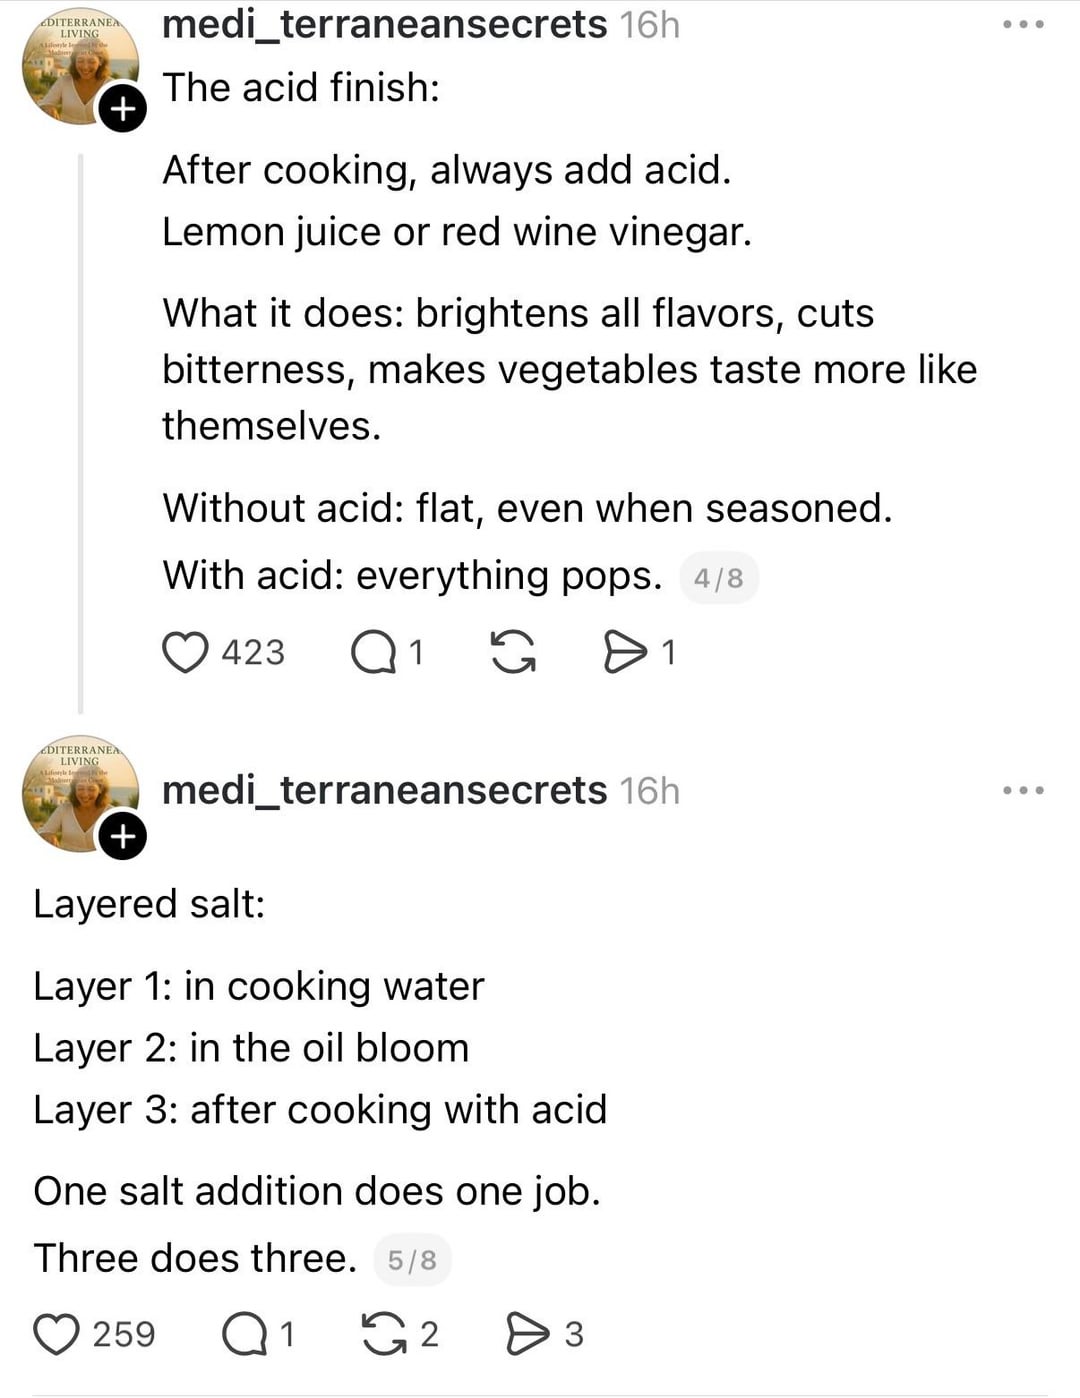
Task: Tap the 4/8 thread position badge
Action: 718,578
